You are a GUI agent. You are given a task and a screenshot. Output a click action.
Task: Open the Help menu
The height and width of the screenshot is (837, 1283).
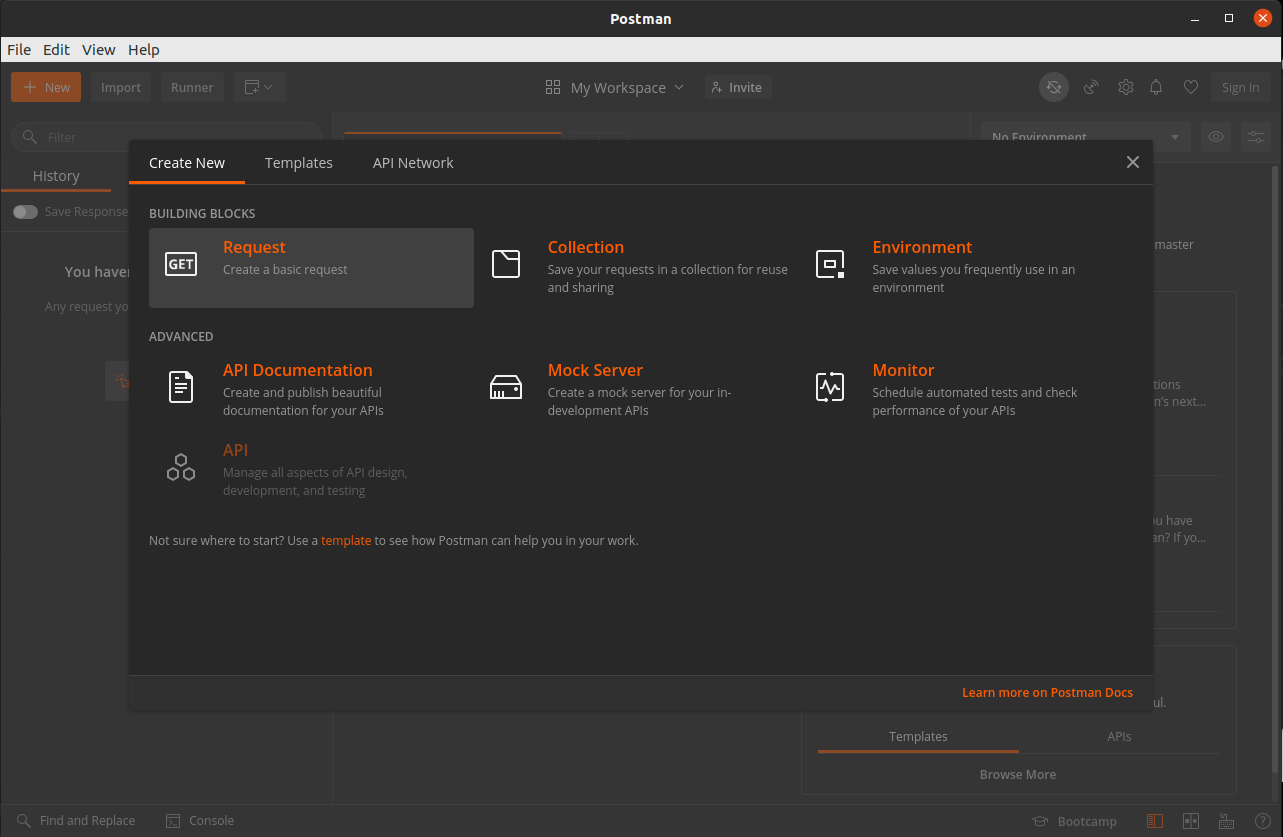[x=144, y=49]
